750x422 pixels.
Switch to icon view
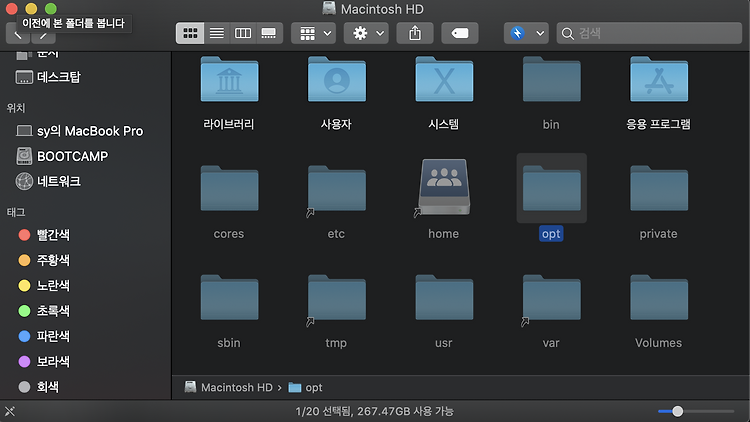(x=190, y=33)
